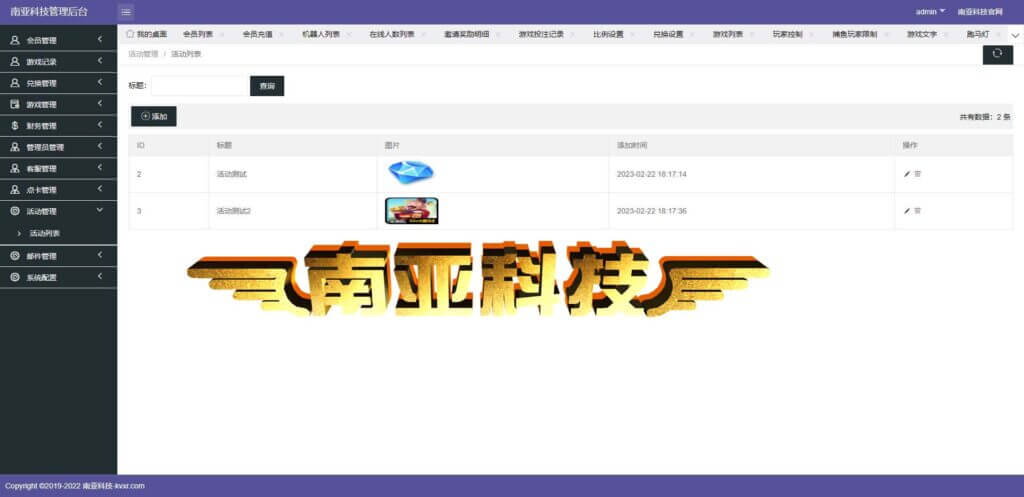This screenshot has height=497, width=1024.
Task: Click timestamp 2023-02-22 18:17:36
Action: [652, 211]
